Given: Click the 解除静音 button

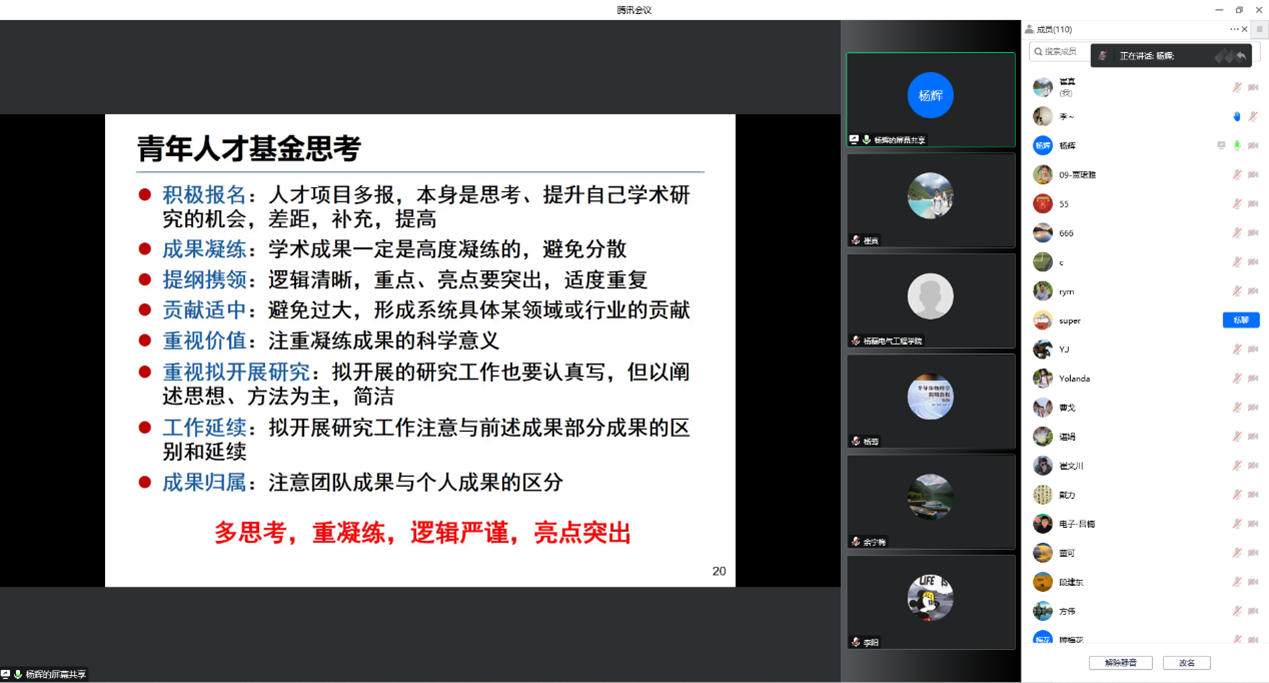Looking at the screenshot, I should [x=1120, y=663].
